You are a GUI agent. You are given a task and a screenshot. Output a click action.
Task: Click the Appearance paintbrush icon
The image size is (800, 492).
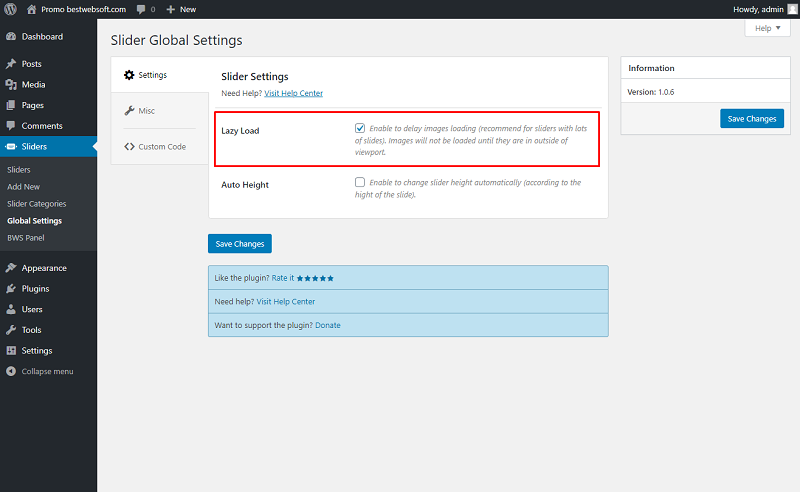pos(11,268)
